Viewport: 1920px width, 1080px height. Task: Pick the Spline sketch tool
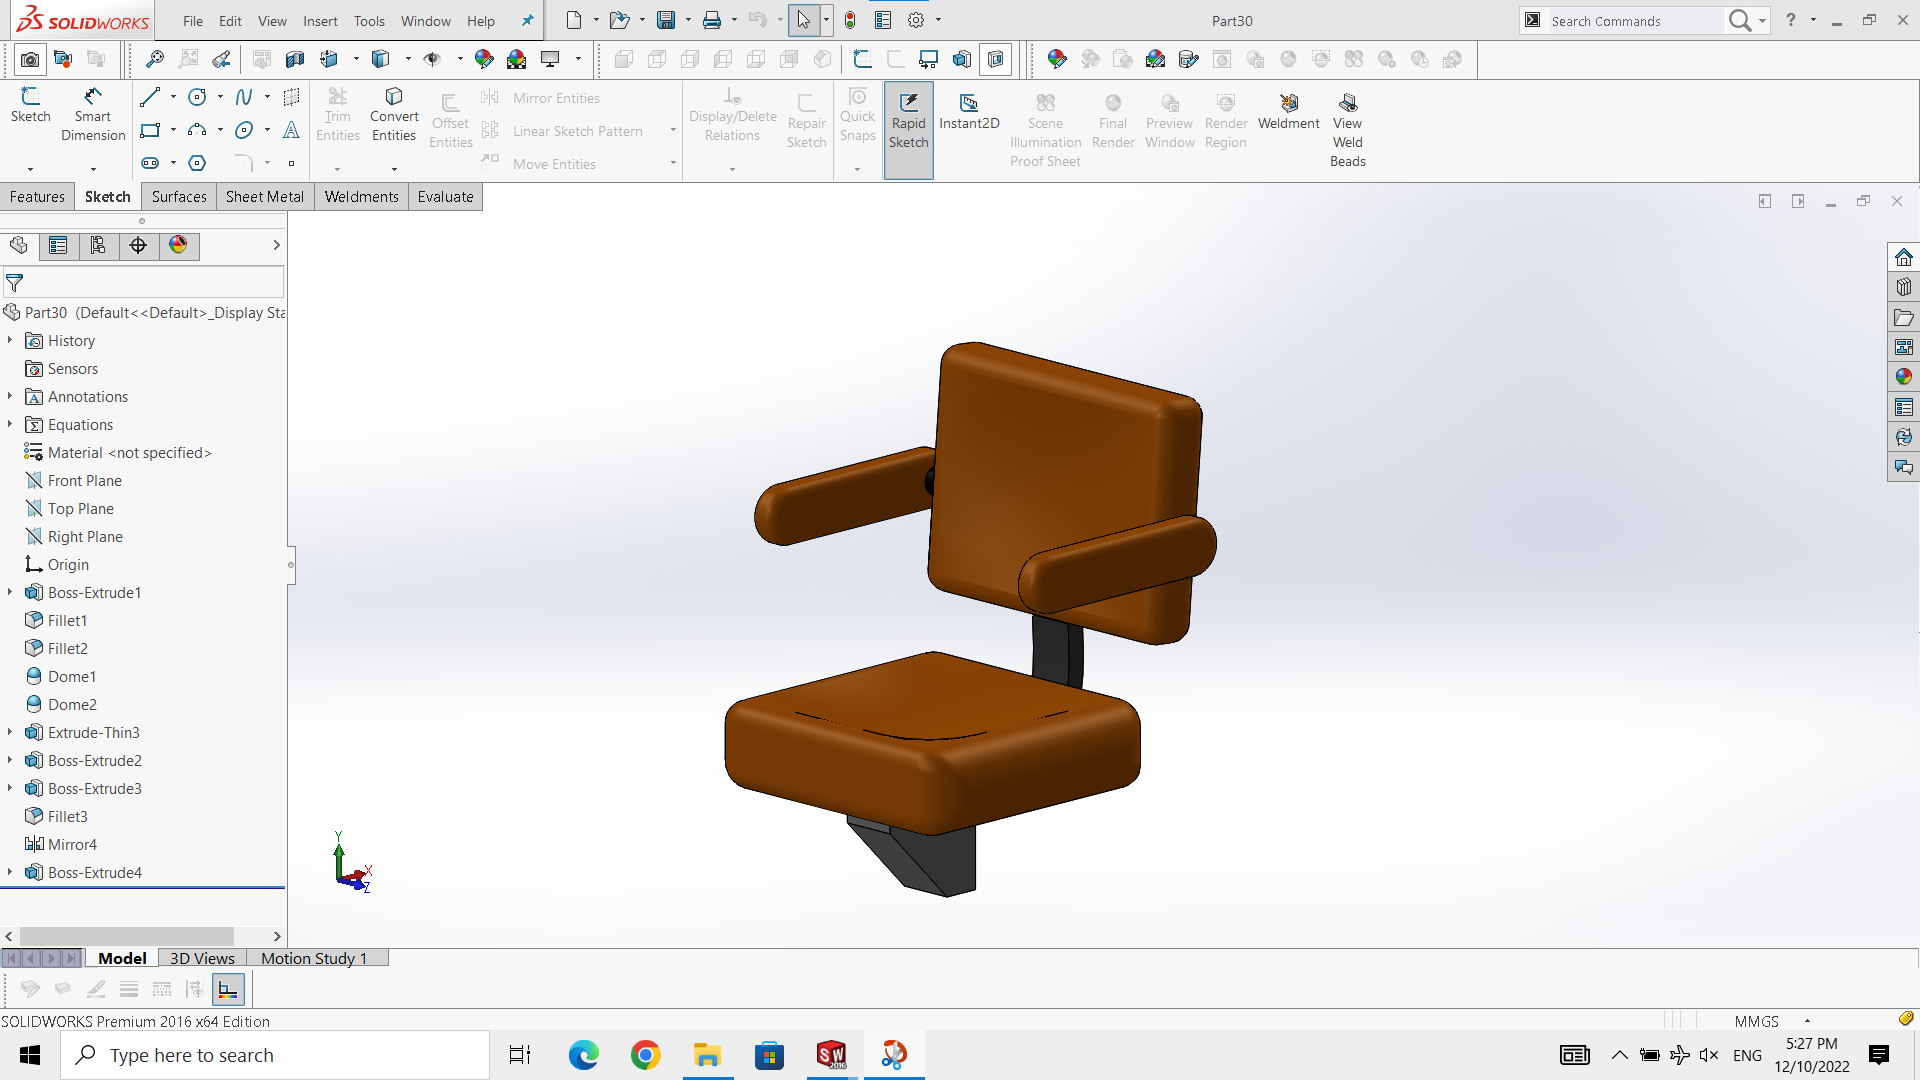point(243,97)
